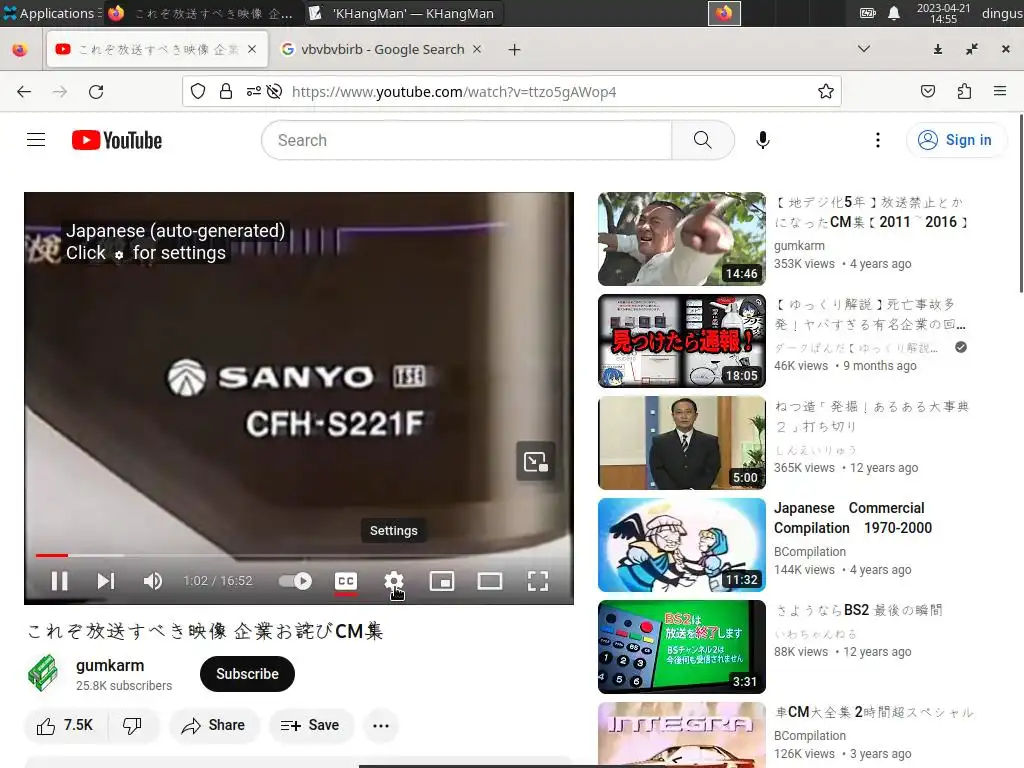Screen dimensions: 1024x768
Task: Open a new browser tab
Action: (515, 50)
